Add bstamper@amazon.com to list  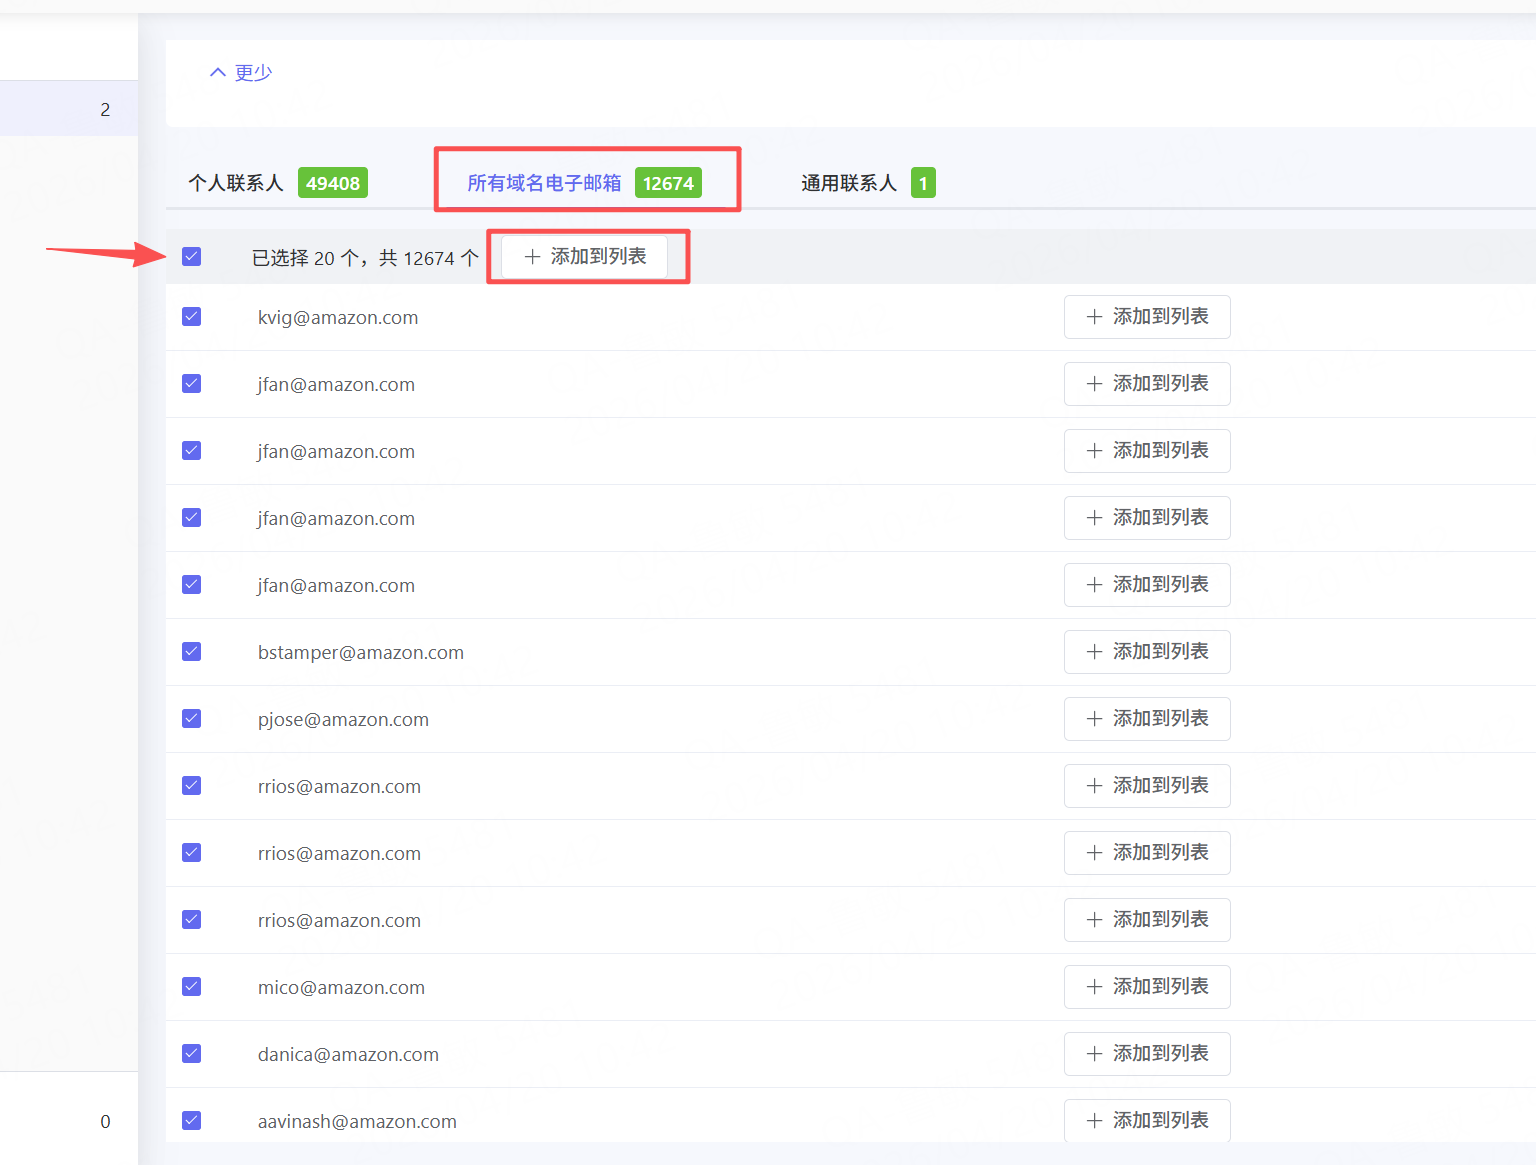[1147, 652]
